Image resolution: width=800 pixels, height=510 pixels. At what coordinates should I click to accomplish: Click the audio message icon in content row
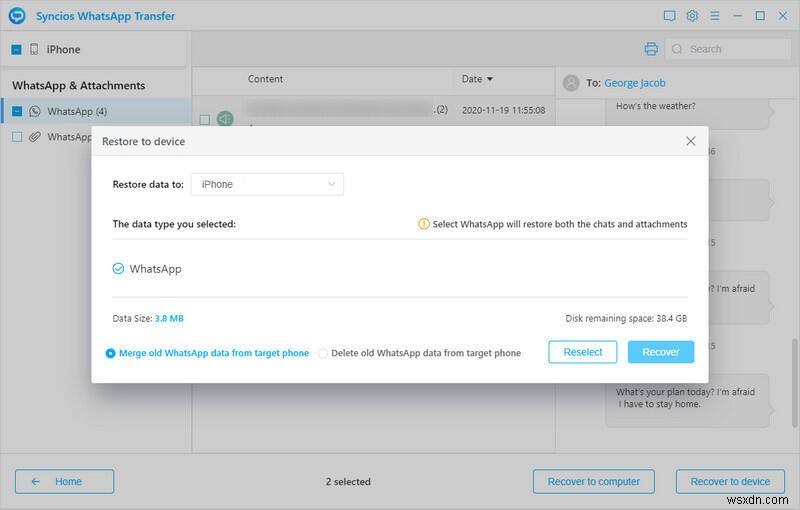(225, 118)
